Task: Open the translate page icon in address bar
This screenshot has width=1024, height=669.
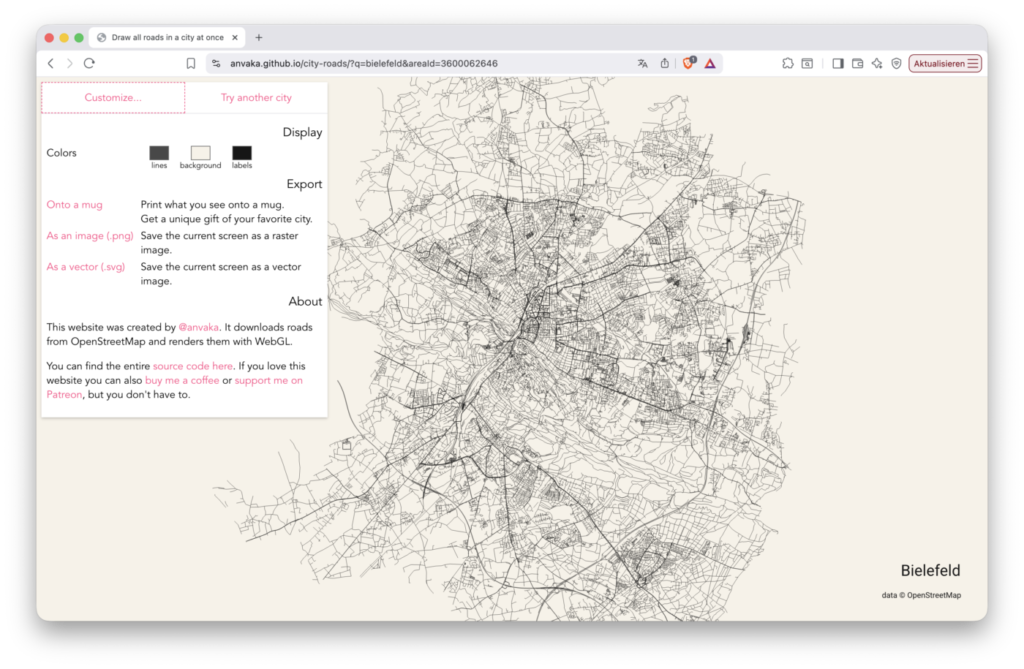Action: (x=642, y=63)
